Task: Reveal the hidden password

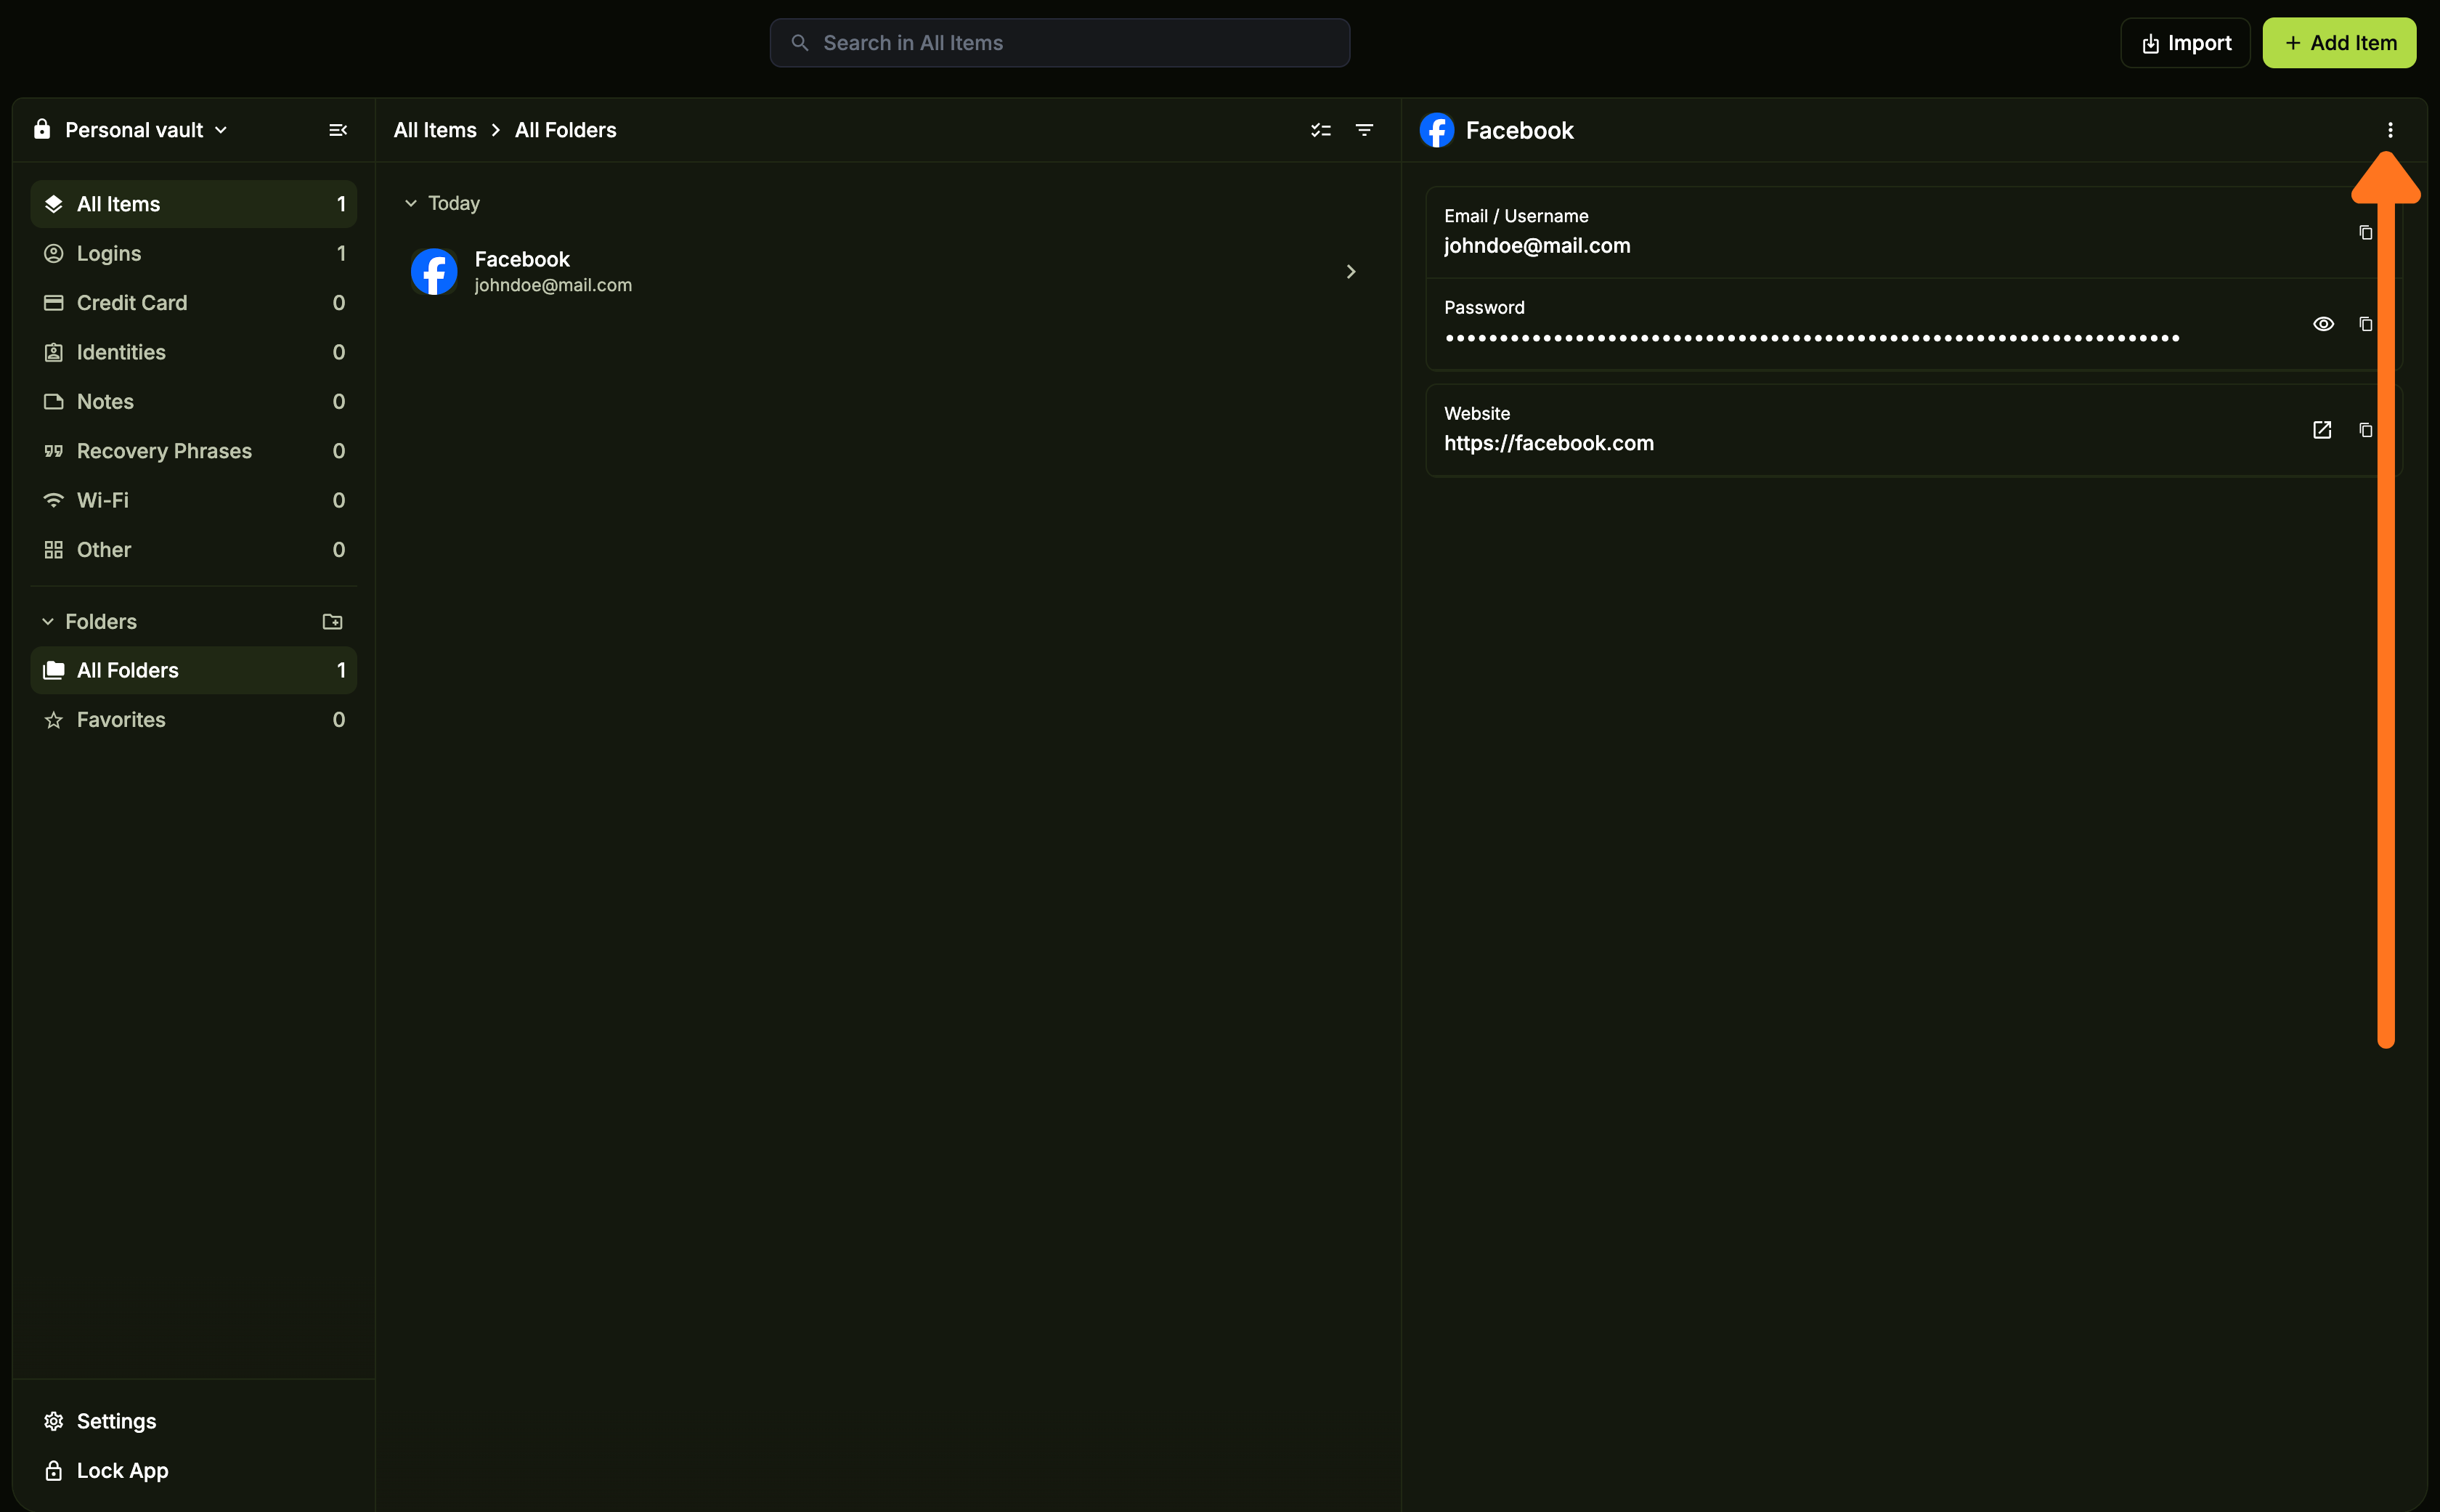Action: (2323, 323)
